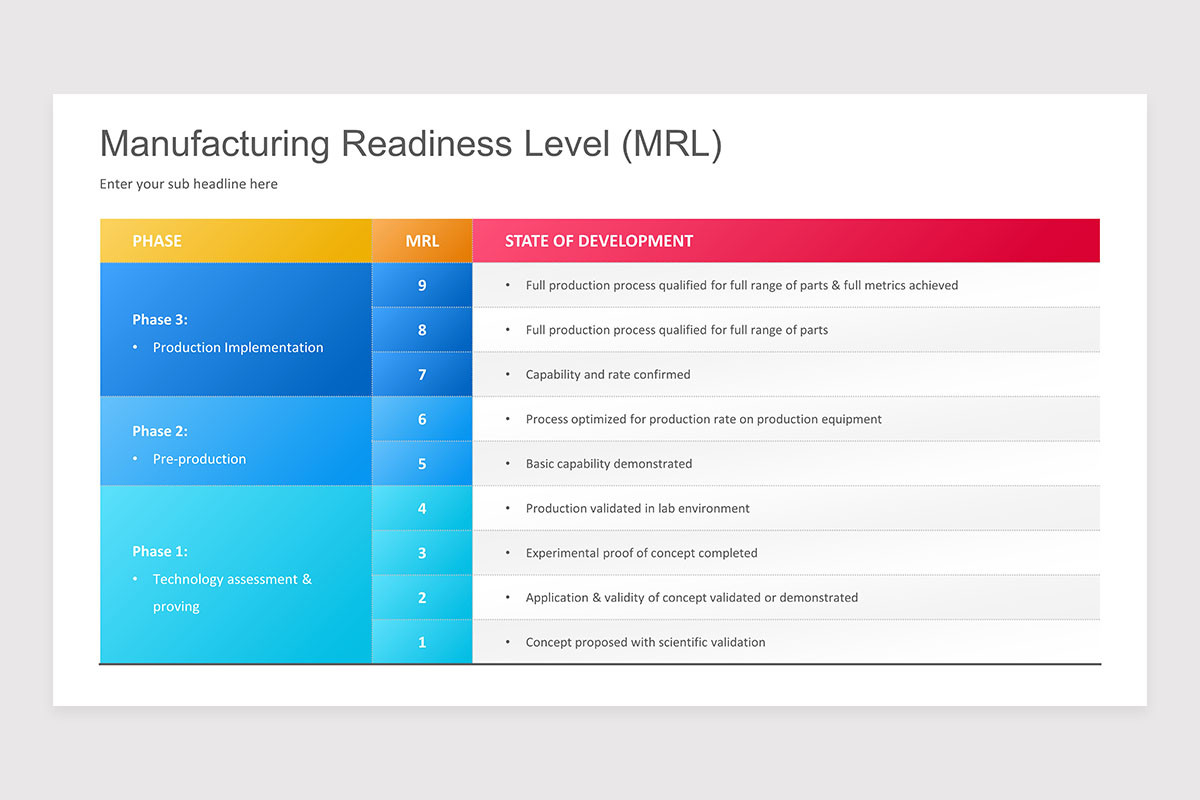The width and height of the screenshot is (1200, 800).
Task: Select MRL level 7 cell
Action: click(x=422, y=374)
